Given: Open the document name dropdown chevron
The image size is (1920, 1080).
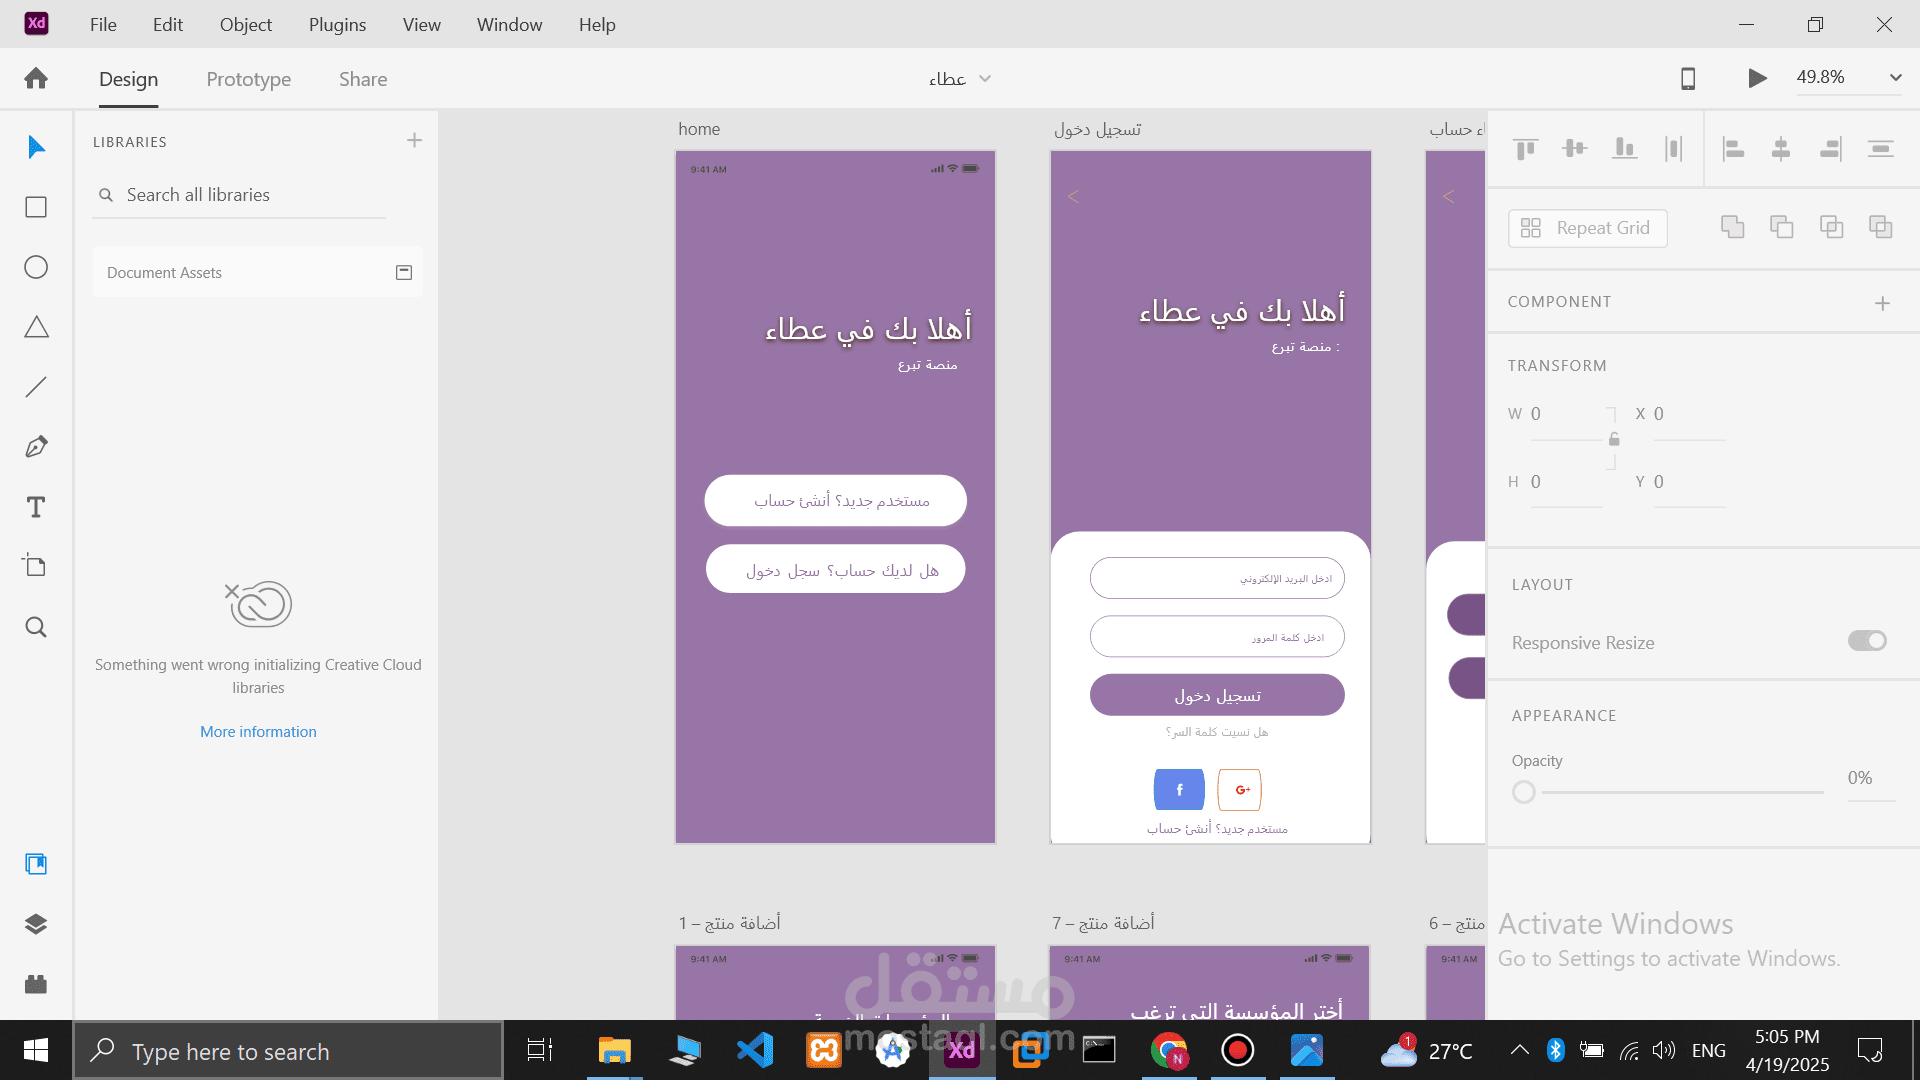Looking at the screenshot, I should tap(985, 78).
